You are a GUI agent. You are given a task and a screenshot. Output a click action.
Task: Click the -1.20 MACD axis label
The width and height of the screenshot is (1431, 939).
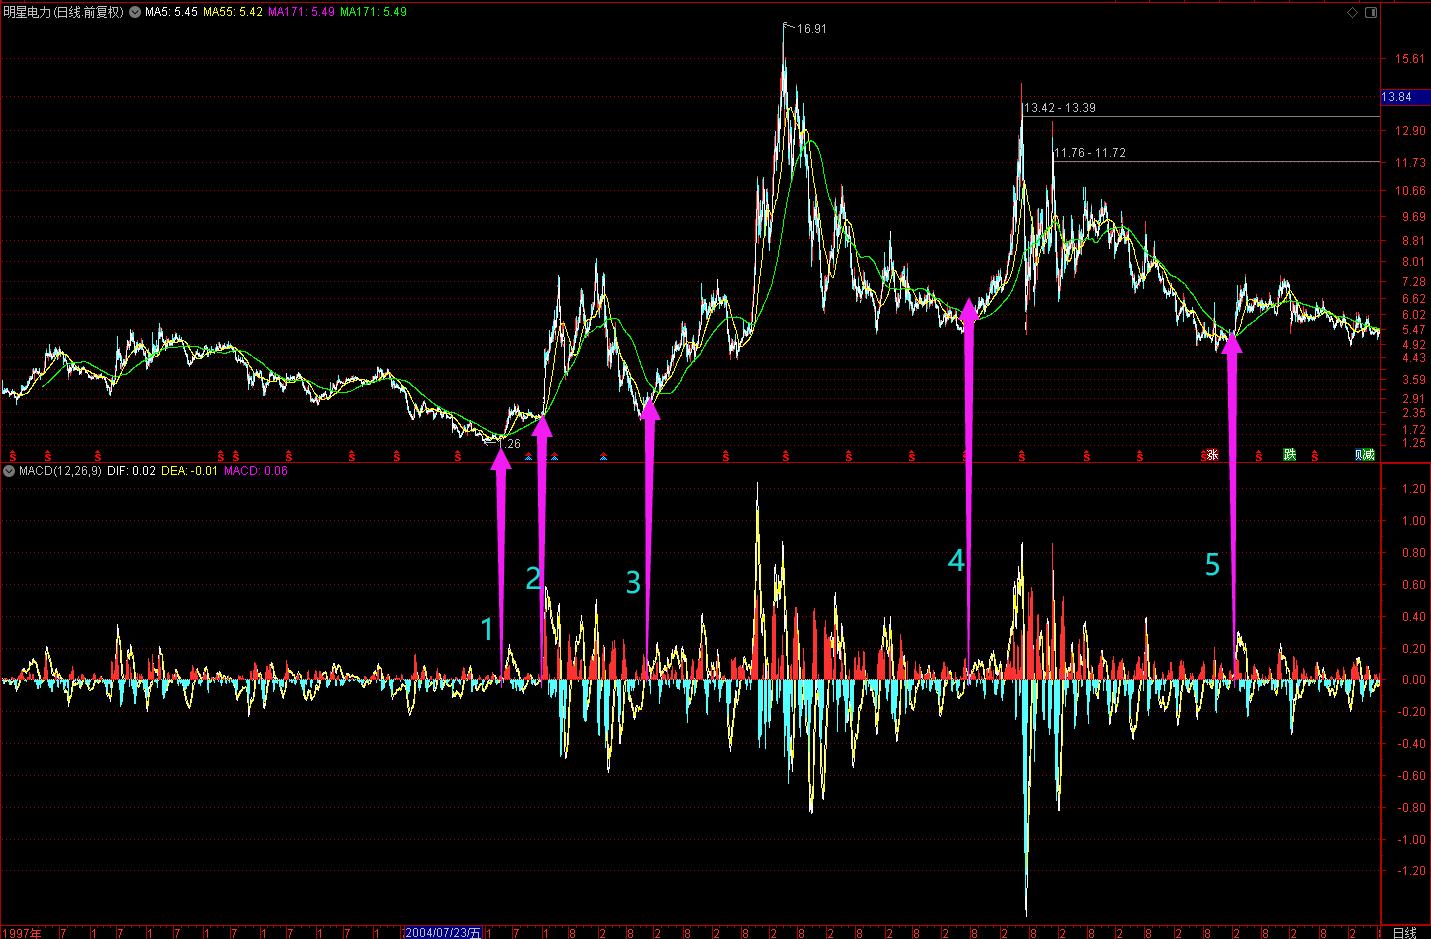pos(1411,872)
